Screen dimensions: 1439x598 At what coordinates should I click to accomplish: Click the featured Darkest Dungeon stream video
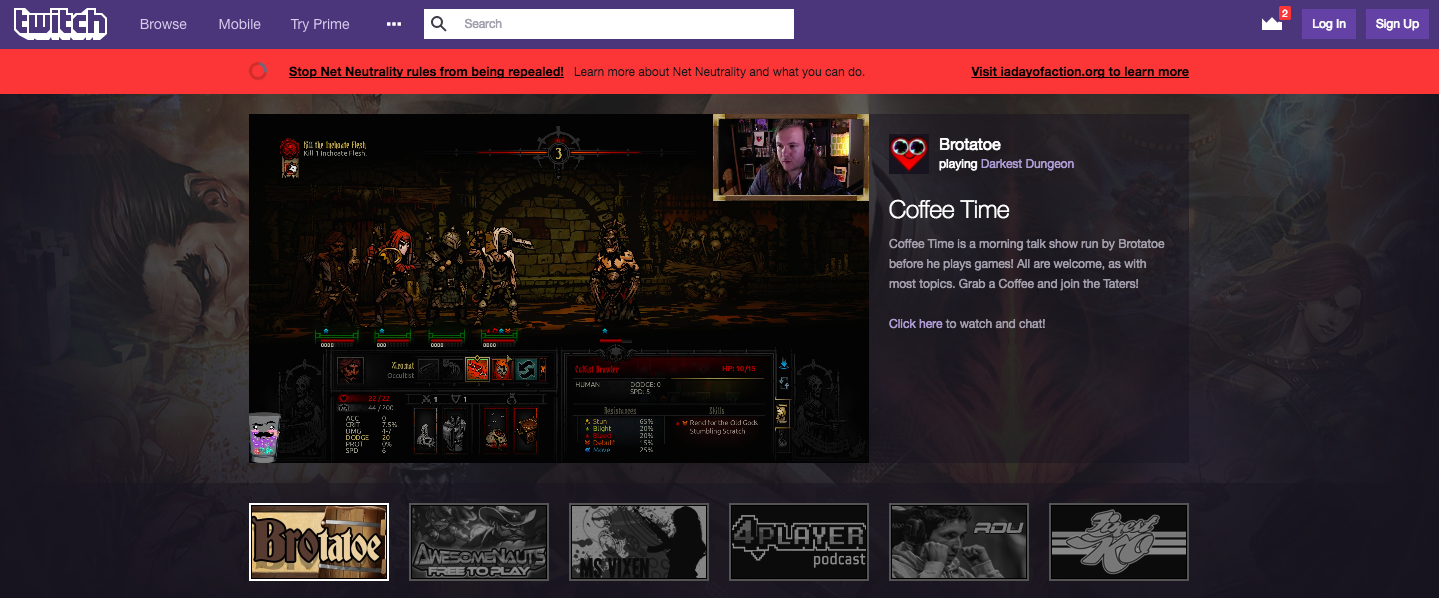pos(559,288)
